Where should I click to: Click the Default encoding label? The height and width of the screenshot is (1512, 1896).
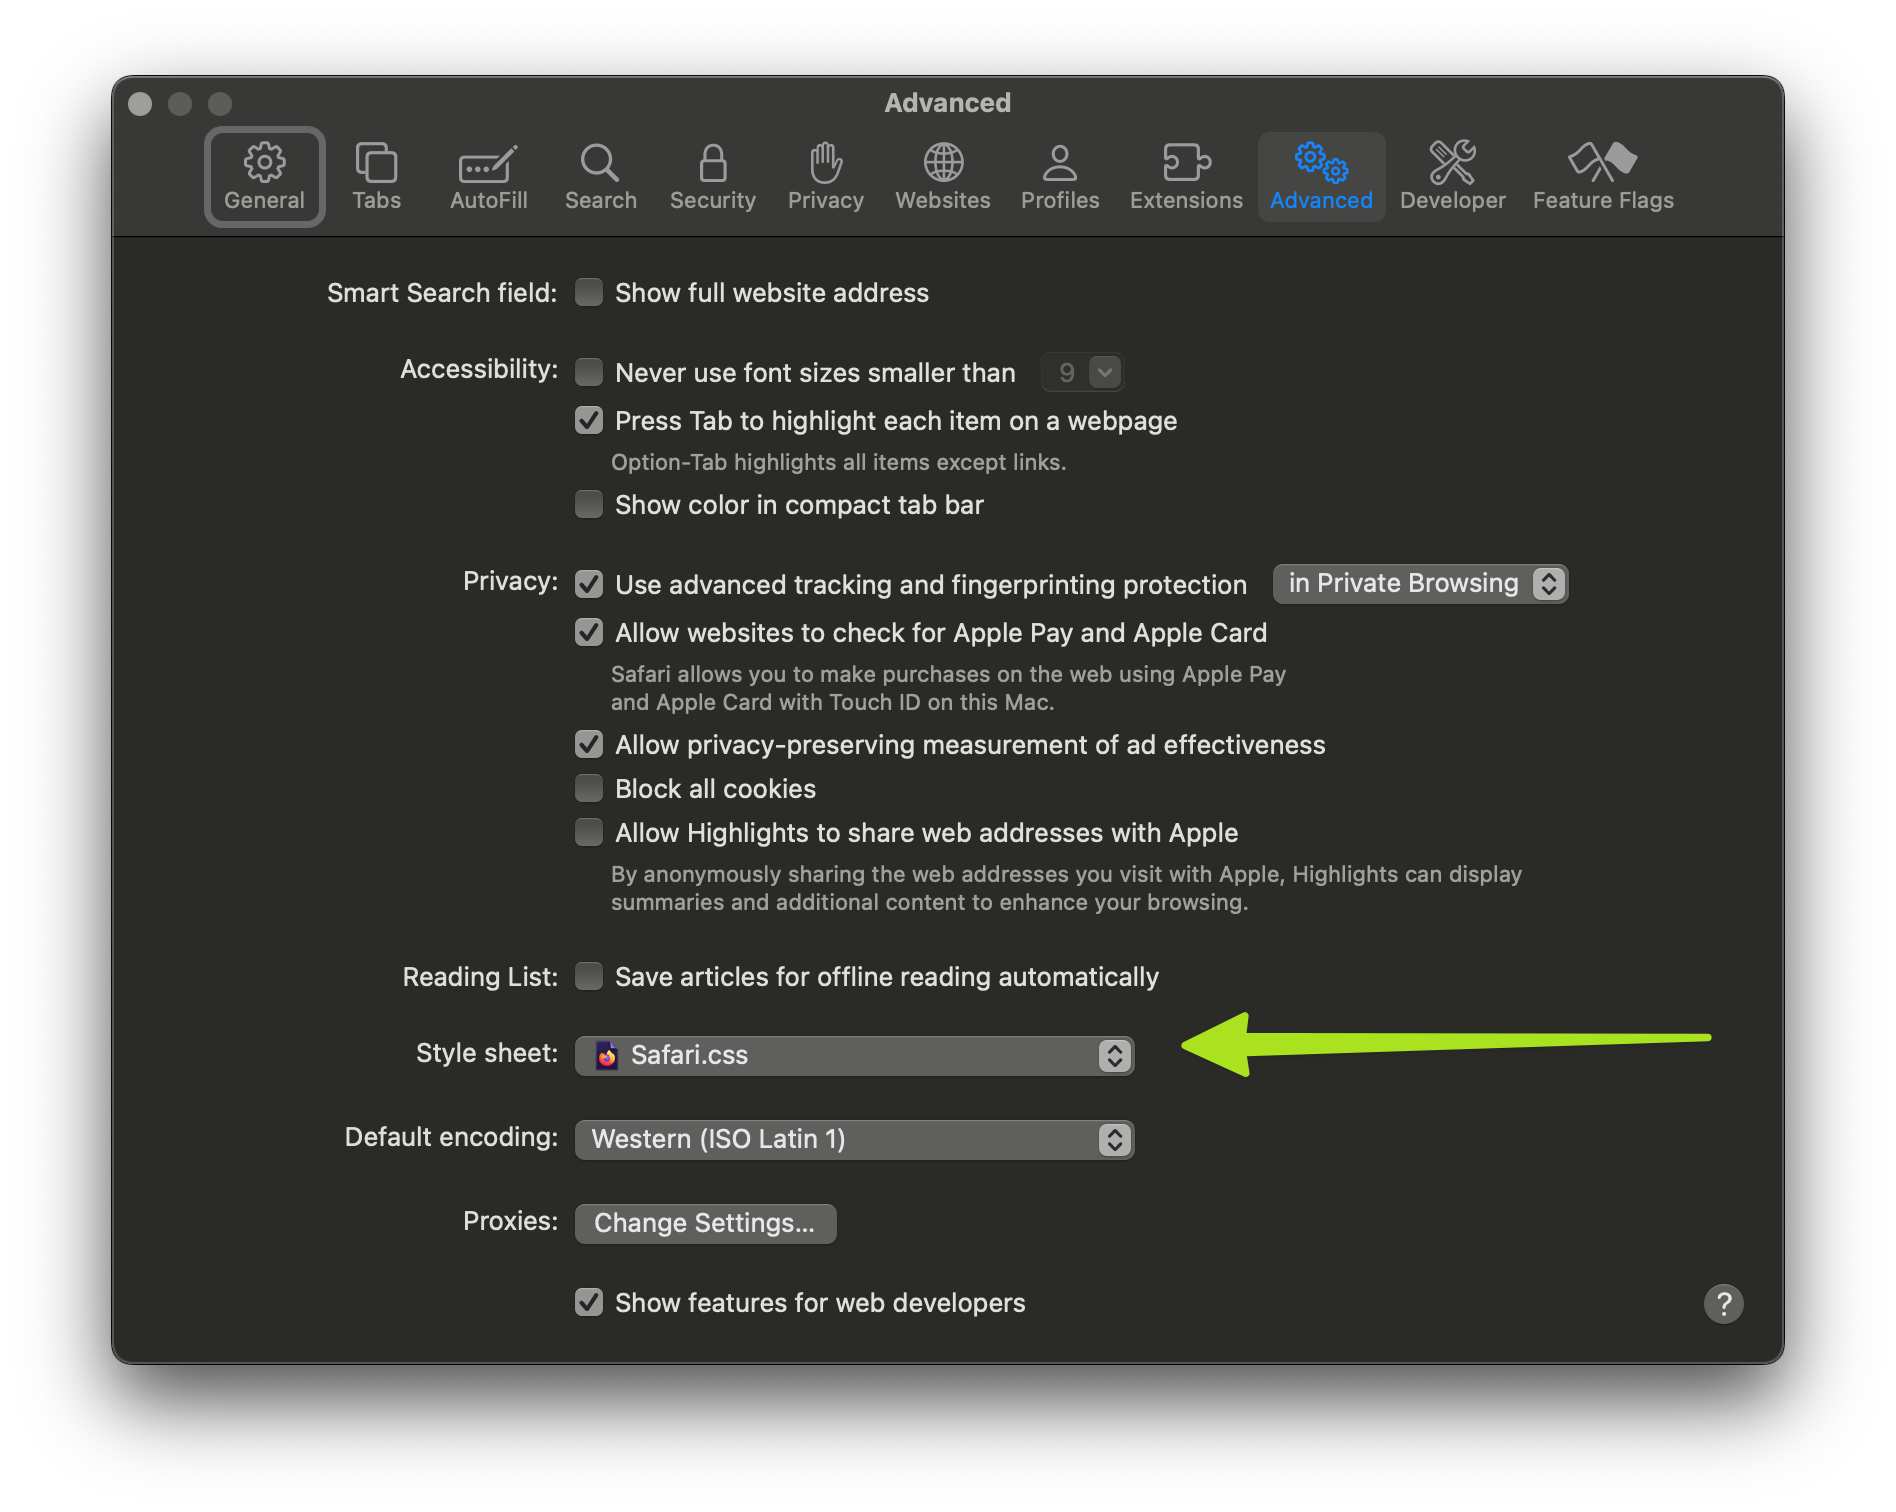pyautogui.click(x=451, y=1137)
